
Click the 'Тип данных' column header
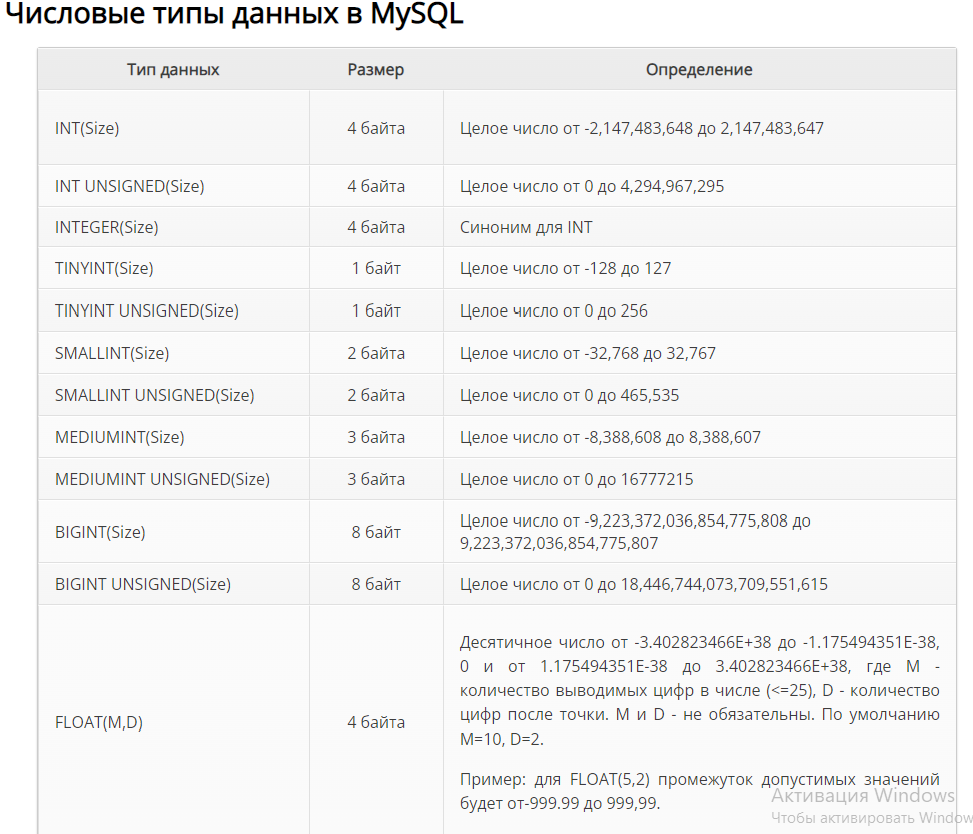[x=173, y=70]
